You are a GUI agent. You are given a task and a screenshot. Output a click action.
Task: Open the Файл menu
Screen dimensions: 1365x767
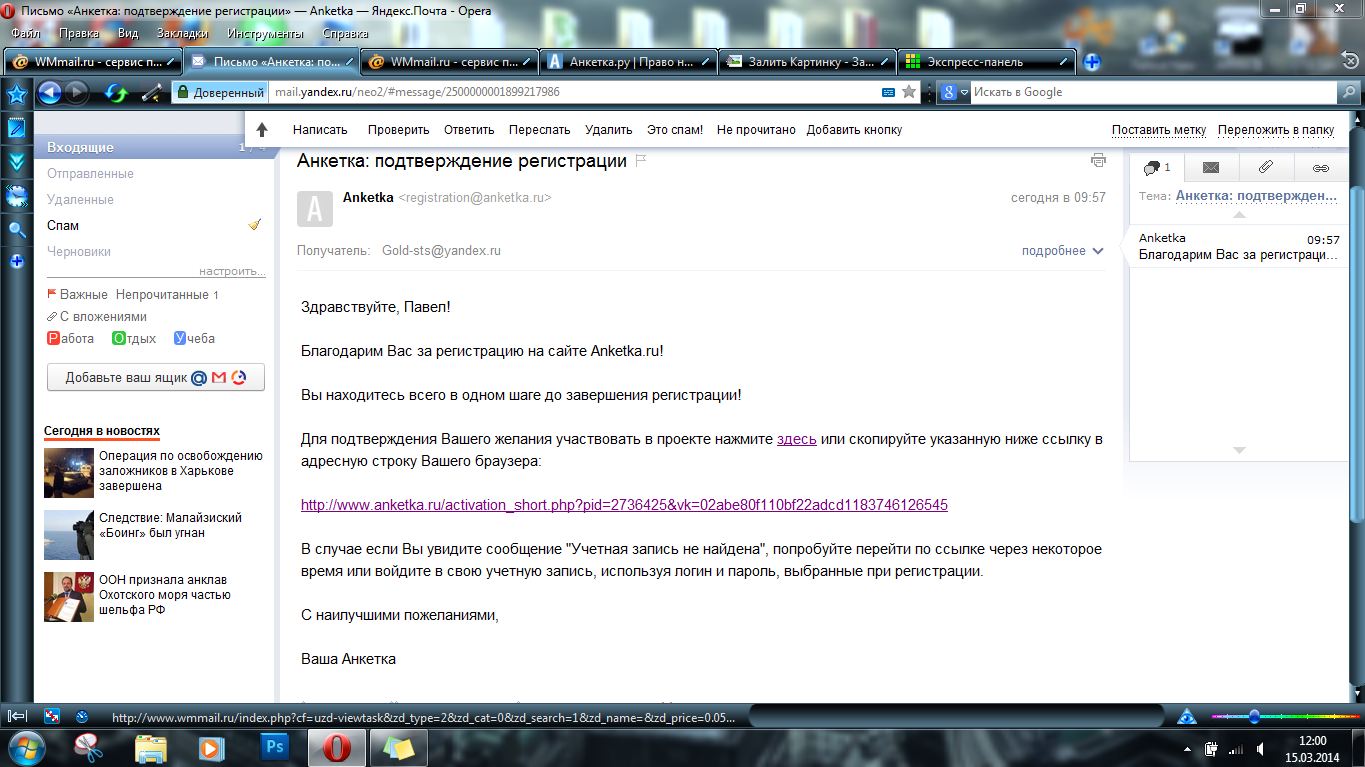tap(25, 33)
